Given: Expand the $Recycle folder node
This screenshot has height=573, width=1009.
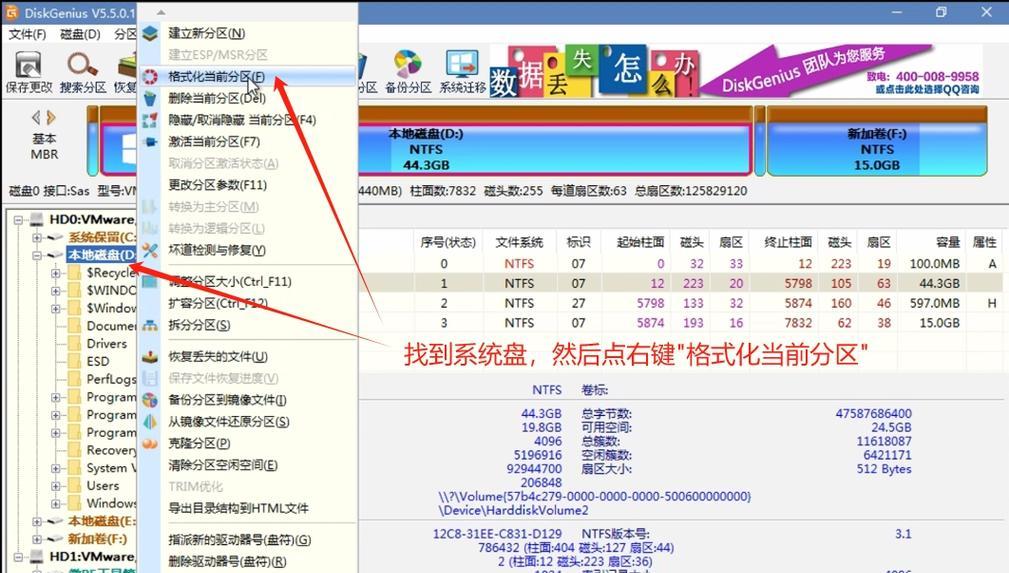Looking at the screenshot, I should coord(56,273).
